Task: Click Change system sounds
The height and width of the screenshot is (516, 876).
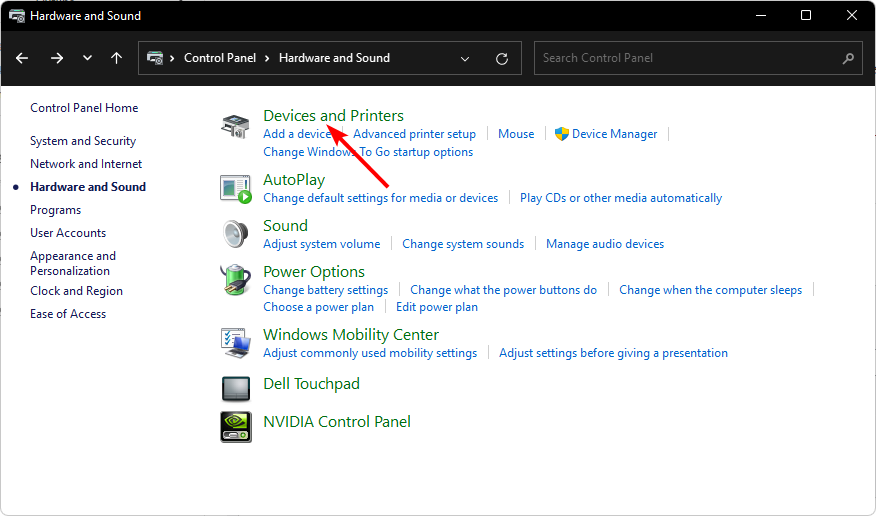Action: click(463, 244)
